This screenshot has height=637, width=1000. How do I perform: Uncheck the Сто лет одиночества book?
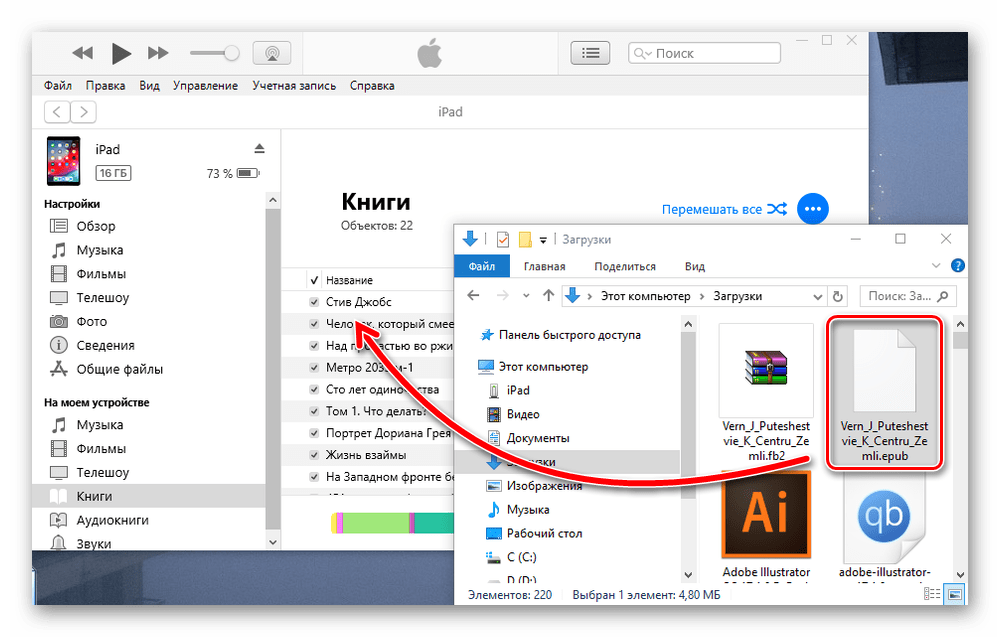[x=314, y=389]
